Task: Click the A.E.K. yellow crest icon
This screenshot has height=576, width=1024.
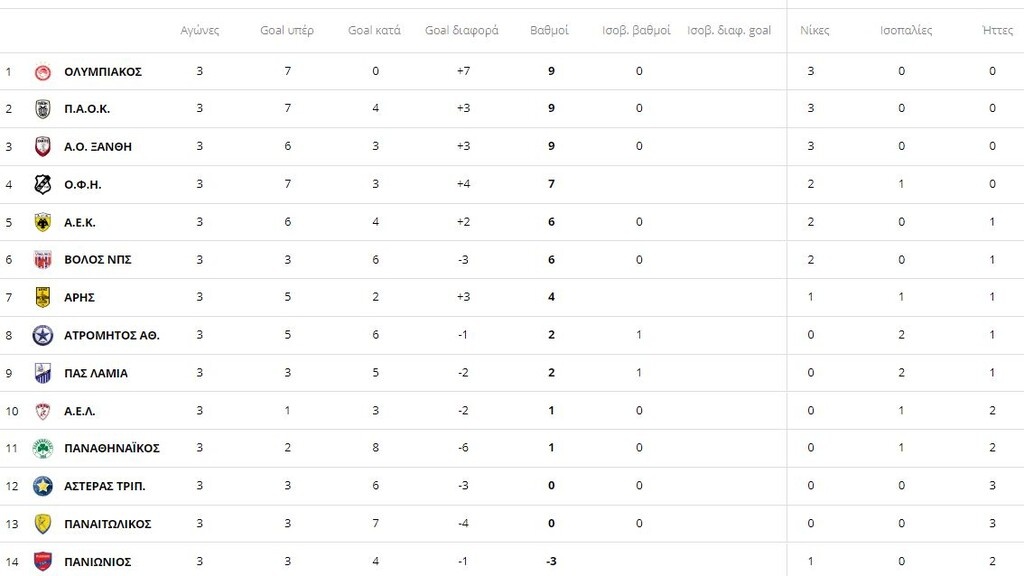Action: pos(42,222)
